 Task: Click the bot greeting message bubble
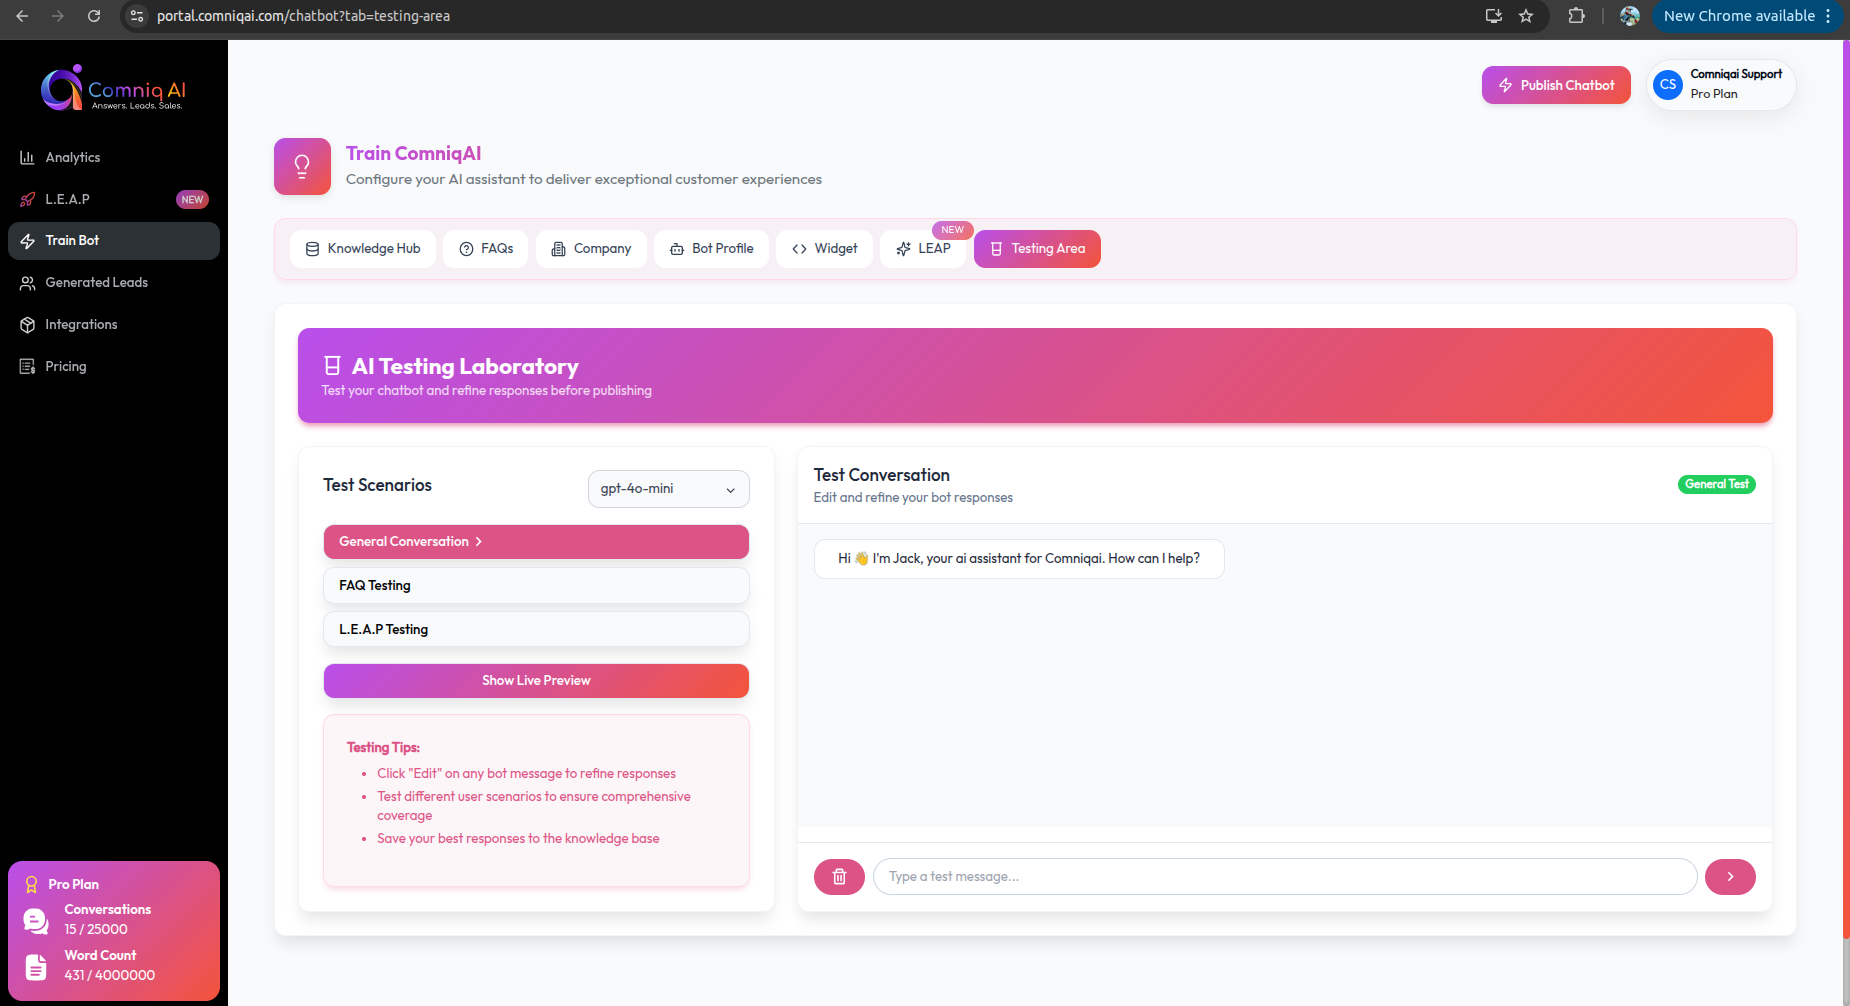pyautogui.click(x=1019, y=559)
